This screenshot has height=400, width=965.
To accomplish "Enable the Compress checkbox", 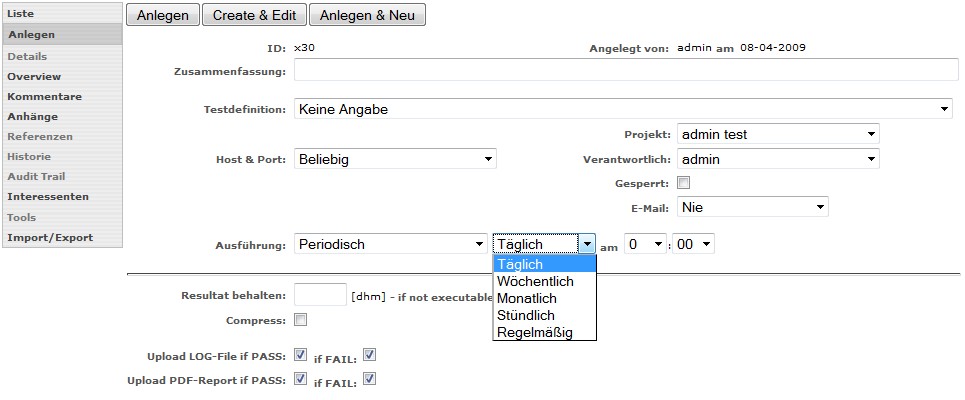I will 301,320.
